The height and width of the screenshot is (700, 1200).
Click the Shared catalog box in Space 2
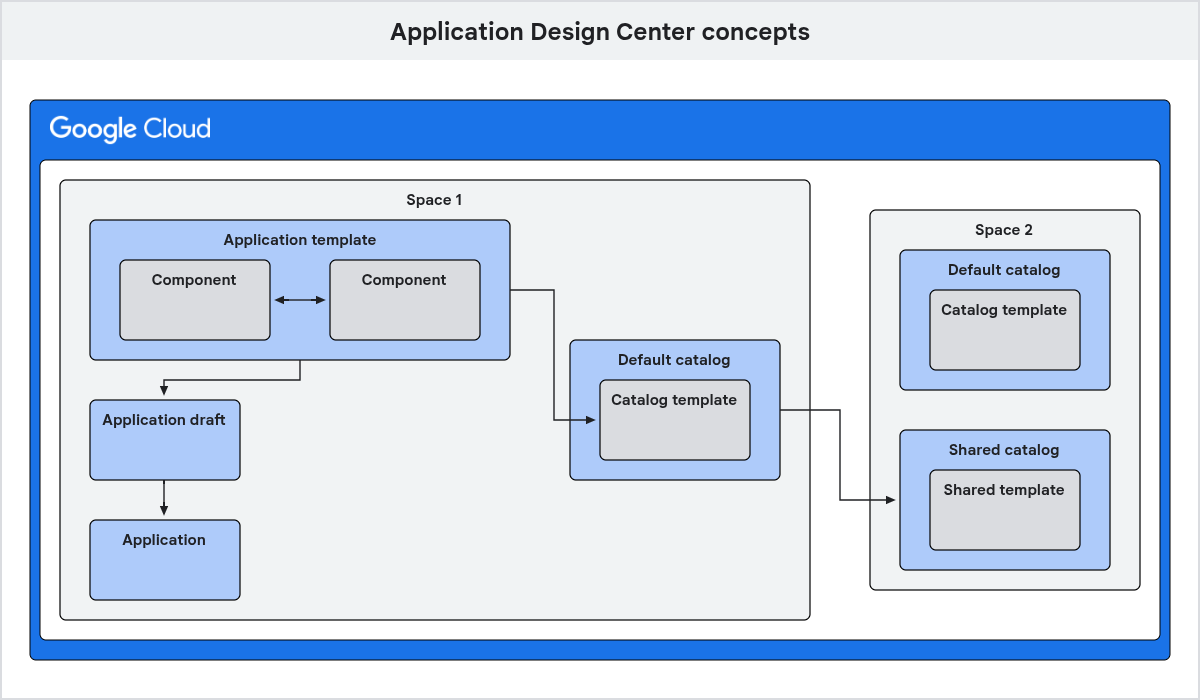pyautogui.click(x=1004, y=450)
